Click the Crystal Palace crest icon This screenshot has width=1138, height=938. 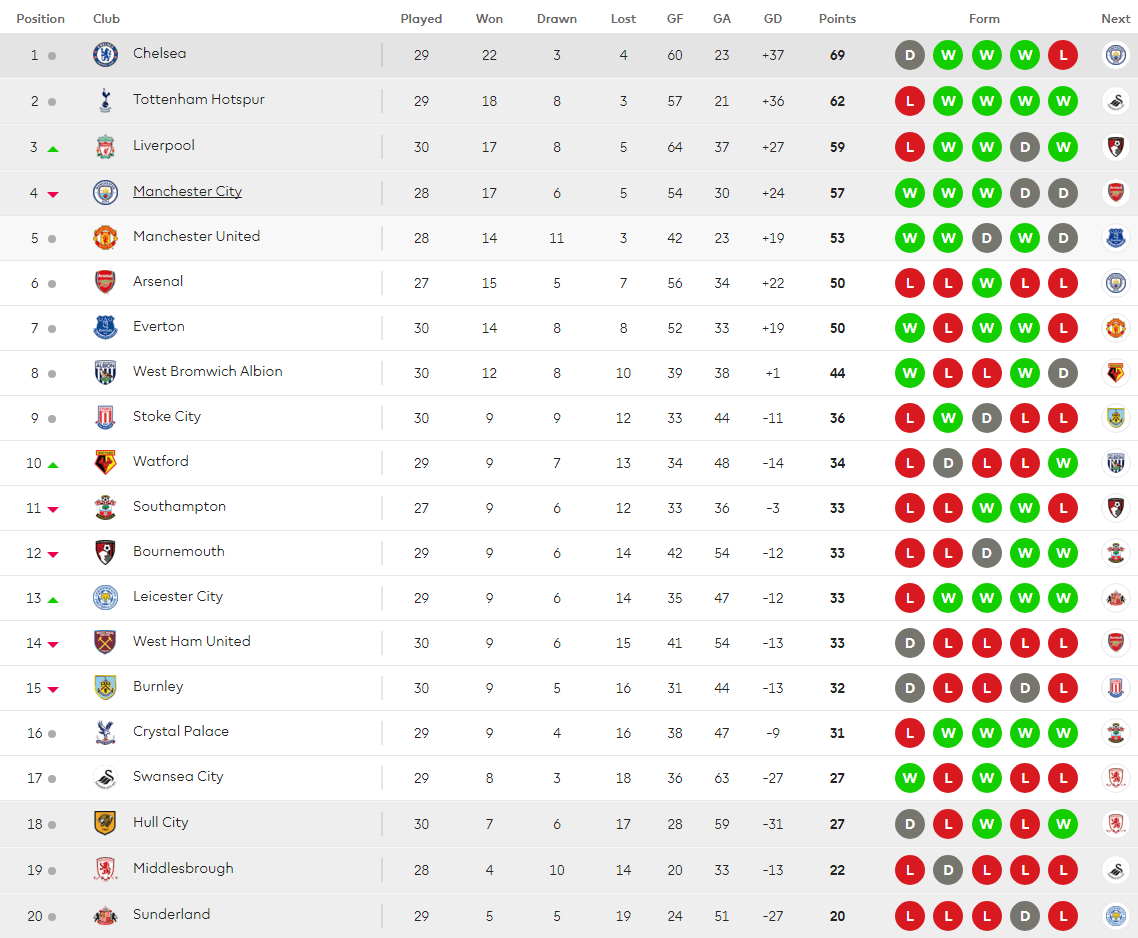(105, 732)
